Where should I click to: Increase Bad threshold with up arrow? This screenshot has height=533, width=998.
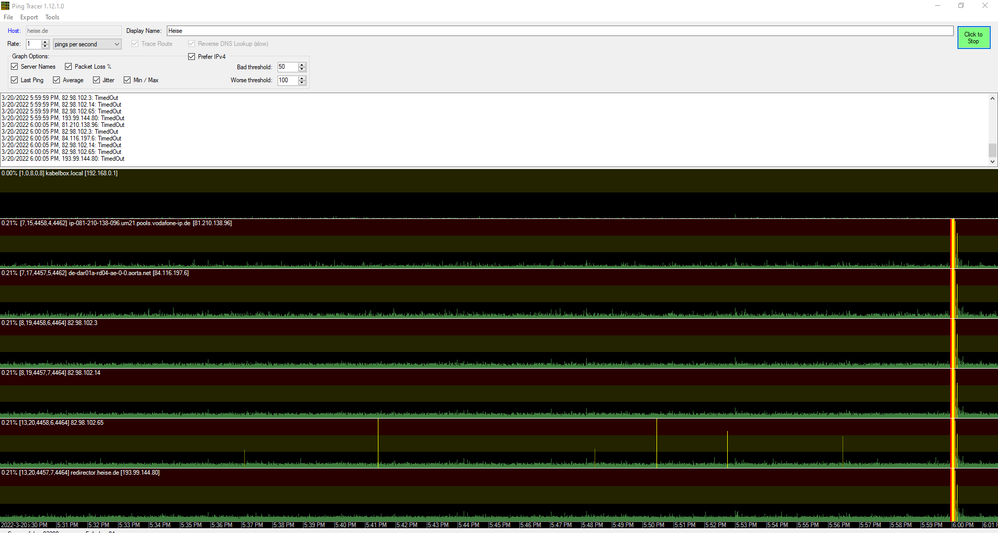(x=302, y=65)
